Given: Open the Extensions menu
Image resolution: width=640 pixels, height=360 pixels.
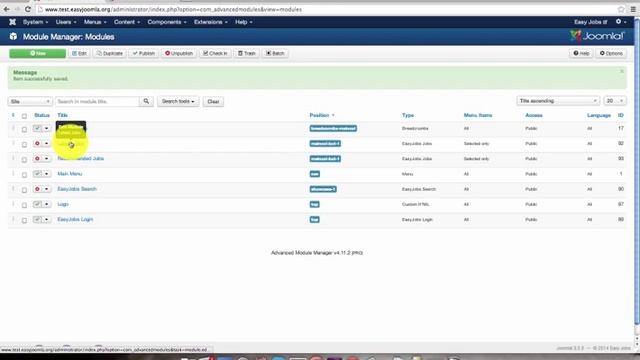Looking at the screenshot, I should click(x=211, y=22).
